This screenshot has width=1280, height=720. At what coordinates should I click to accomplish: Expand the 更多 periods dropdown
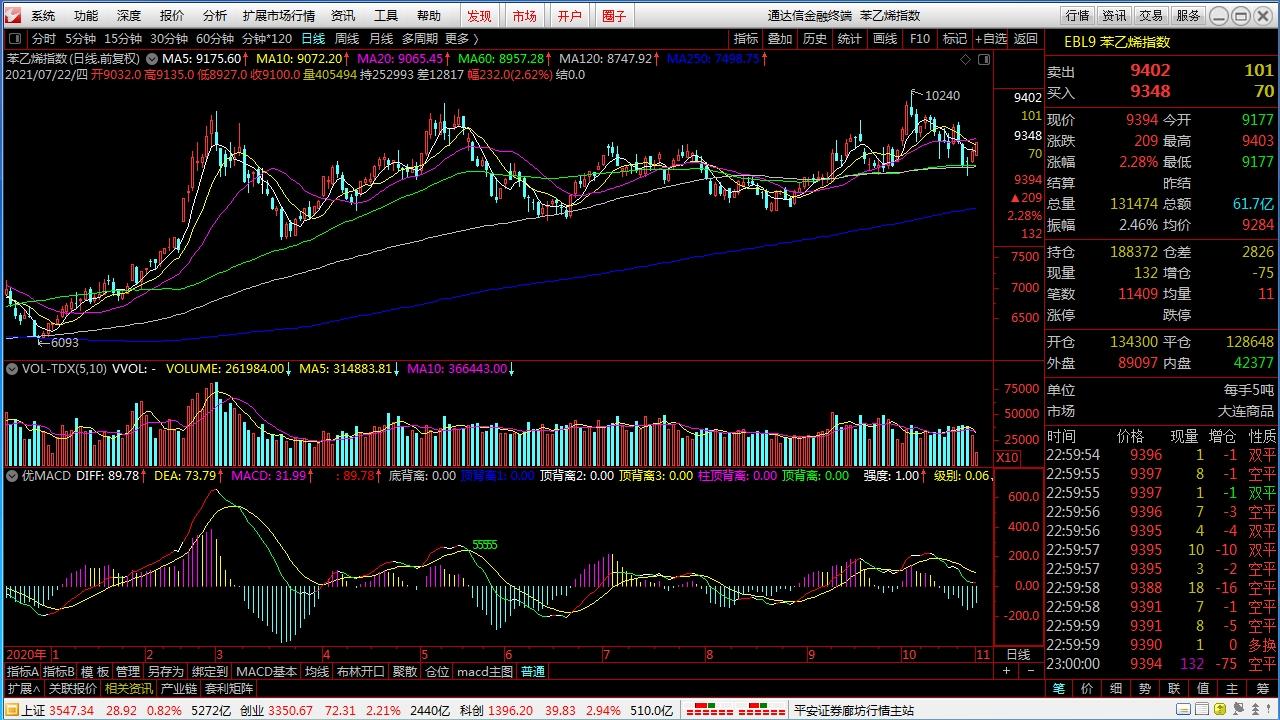pos(461,39)
